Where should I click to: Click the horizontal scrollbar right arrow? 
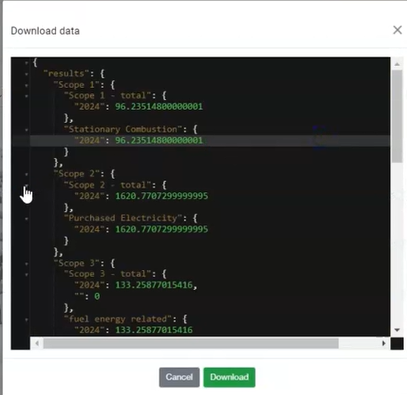(x=384, y=343)
